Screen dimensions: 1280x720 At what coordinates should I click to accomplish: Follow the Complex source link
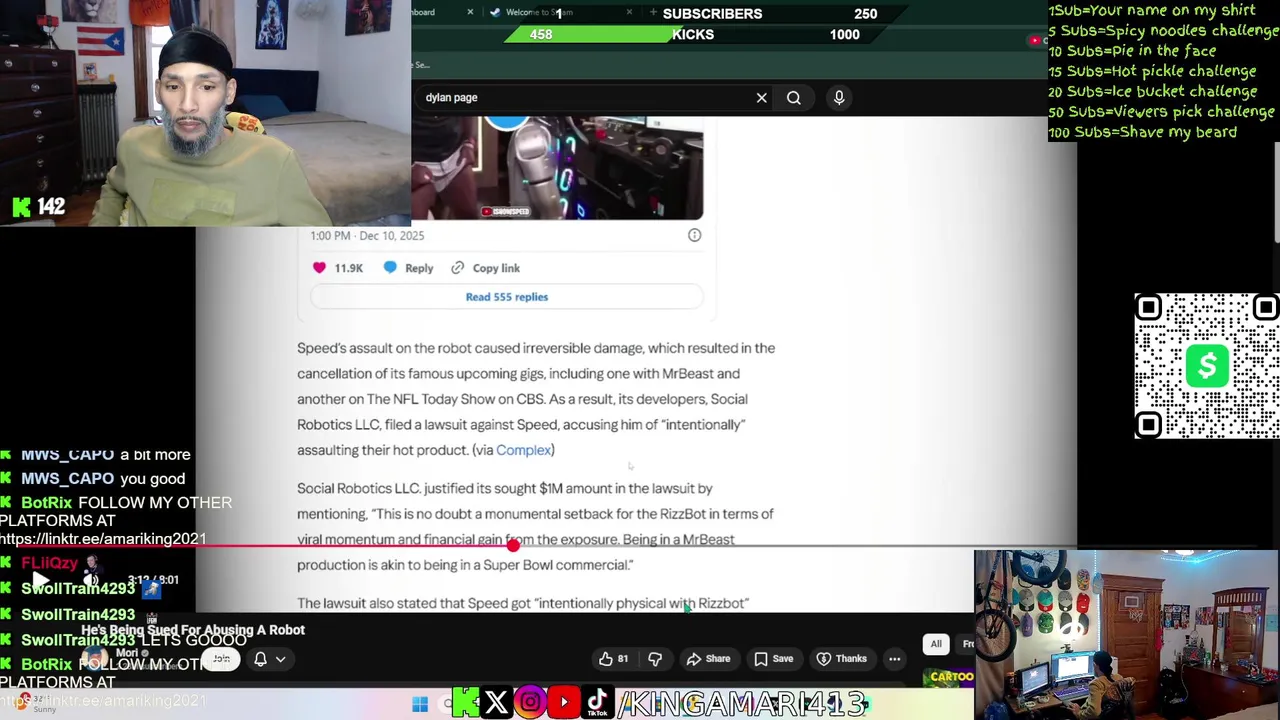point(524,450)
